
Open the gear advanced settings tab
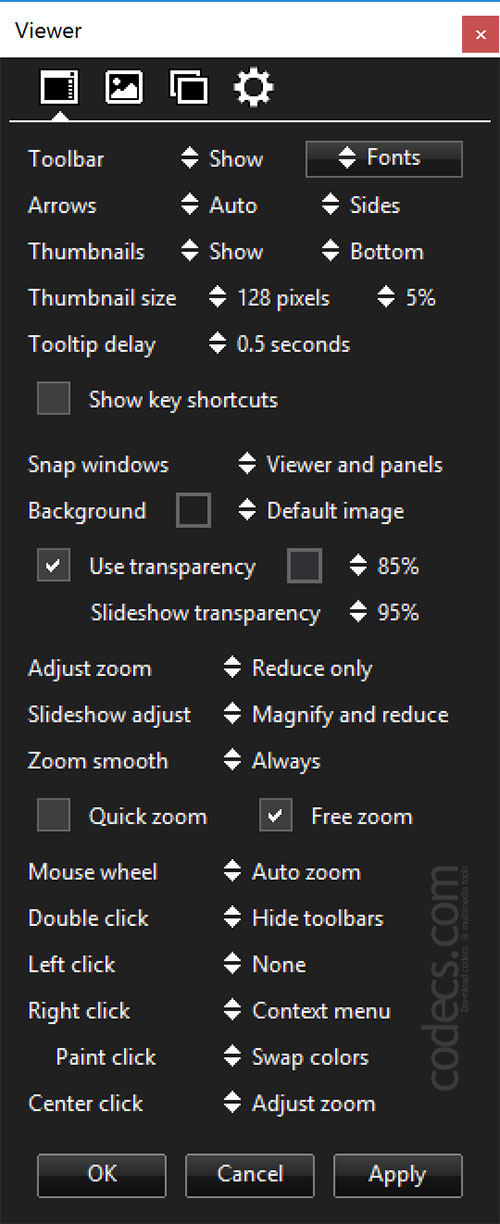click(x=253, y=88)
